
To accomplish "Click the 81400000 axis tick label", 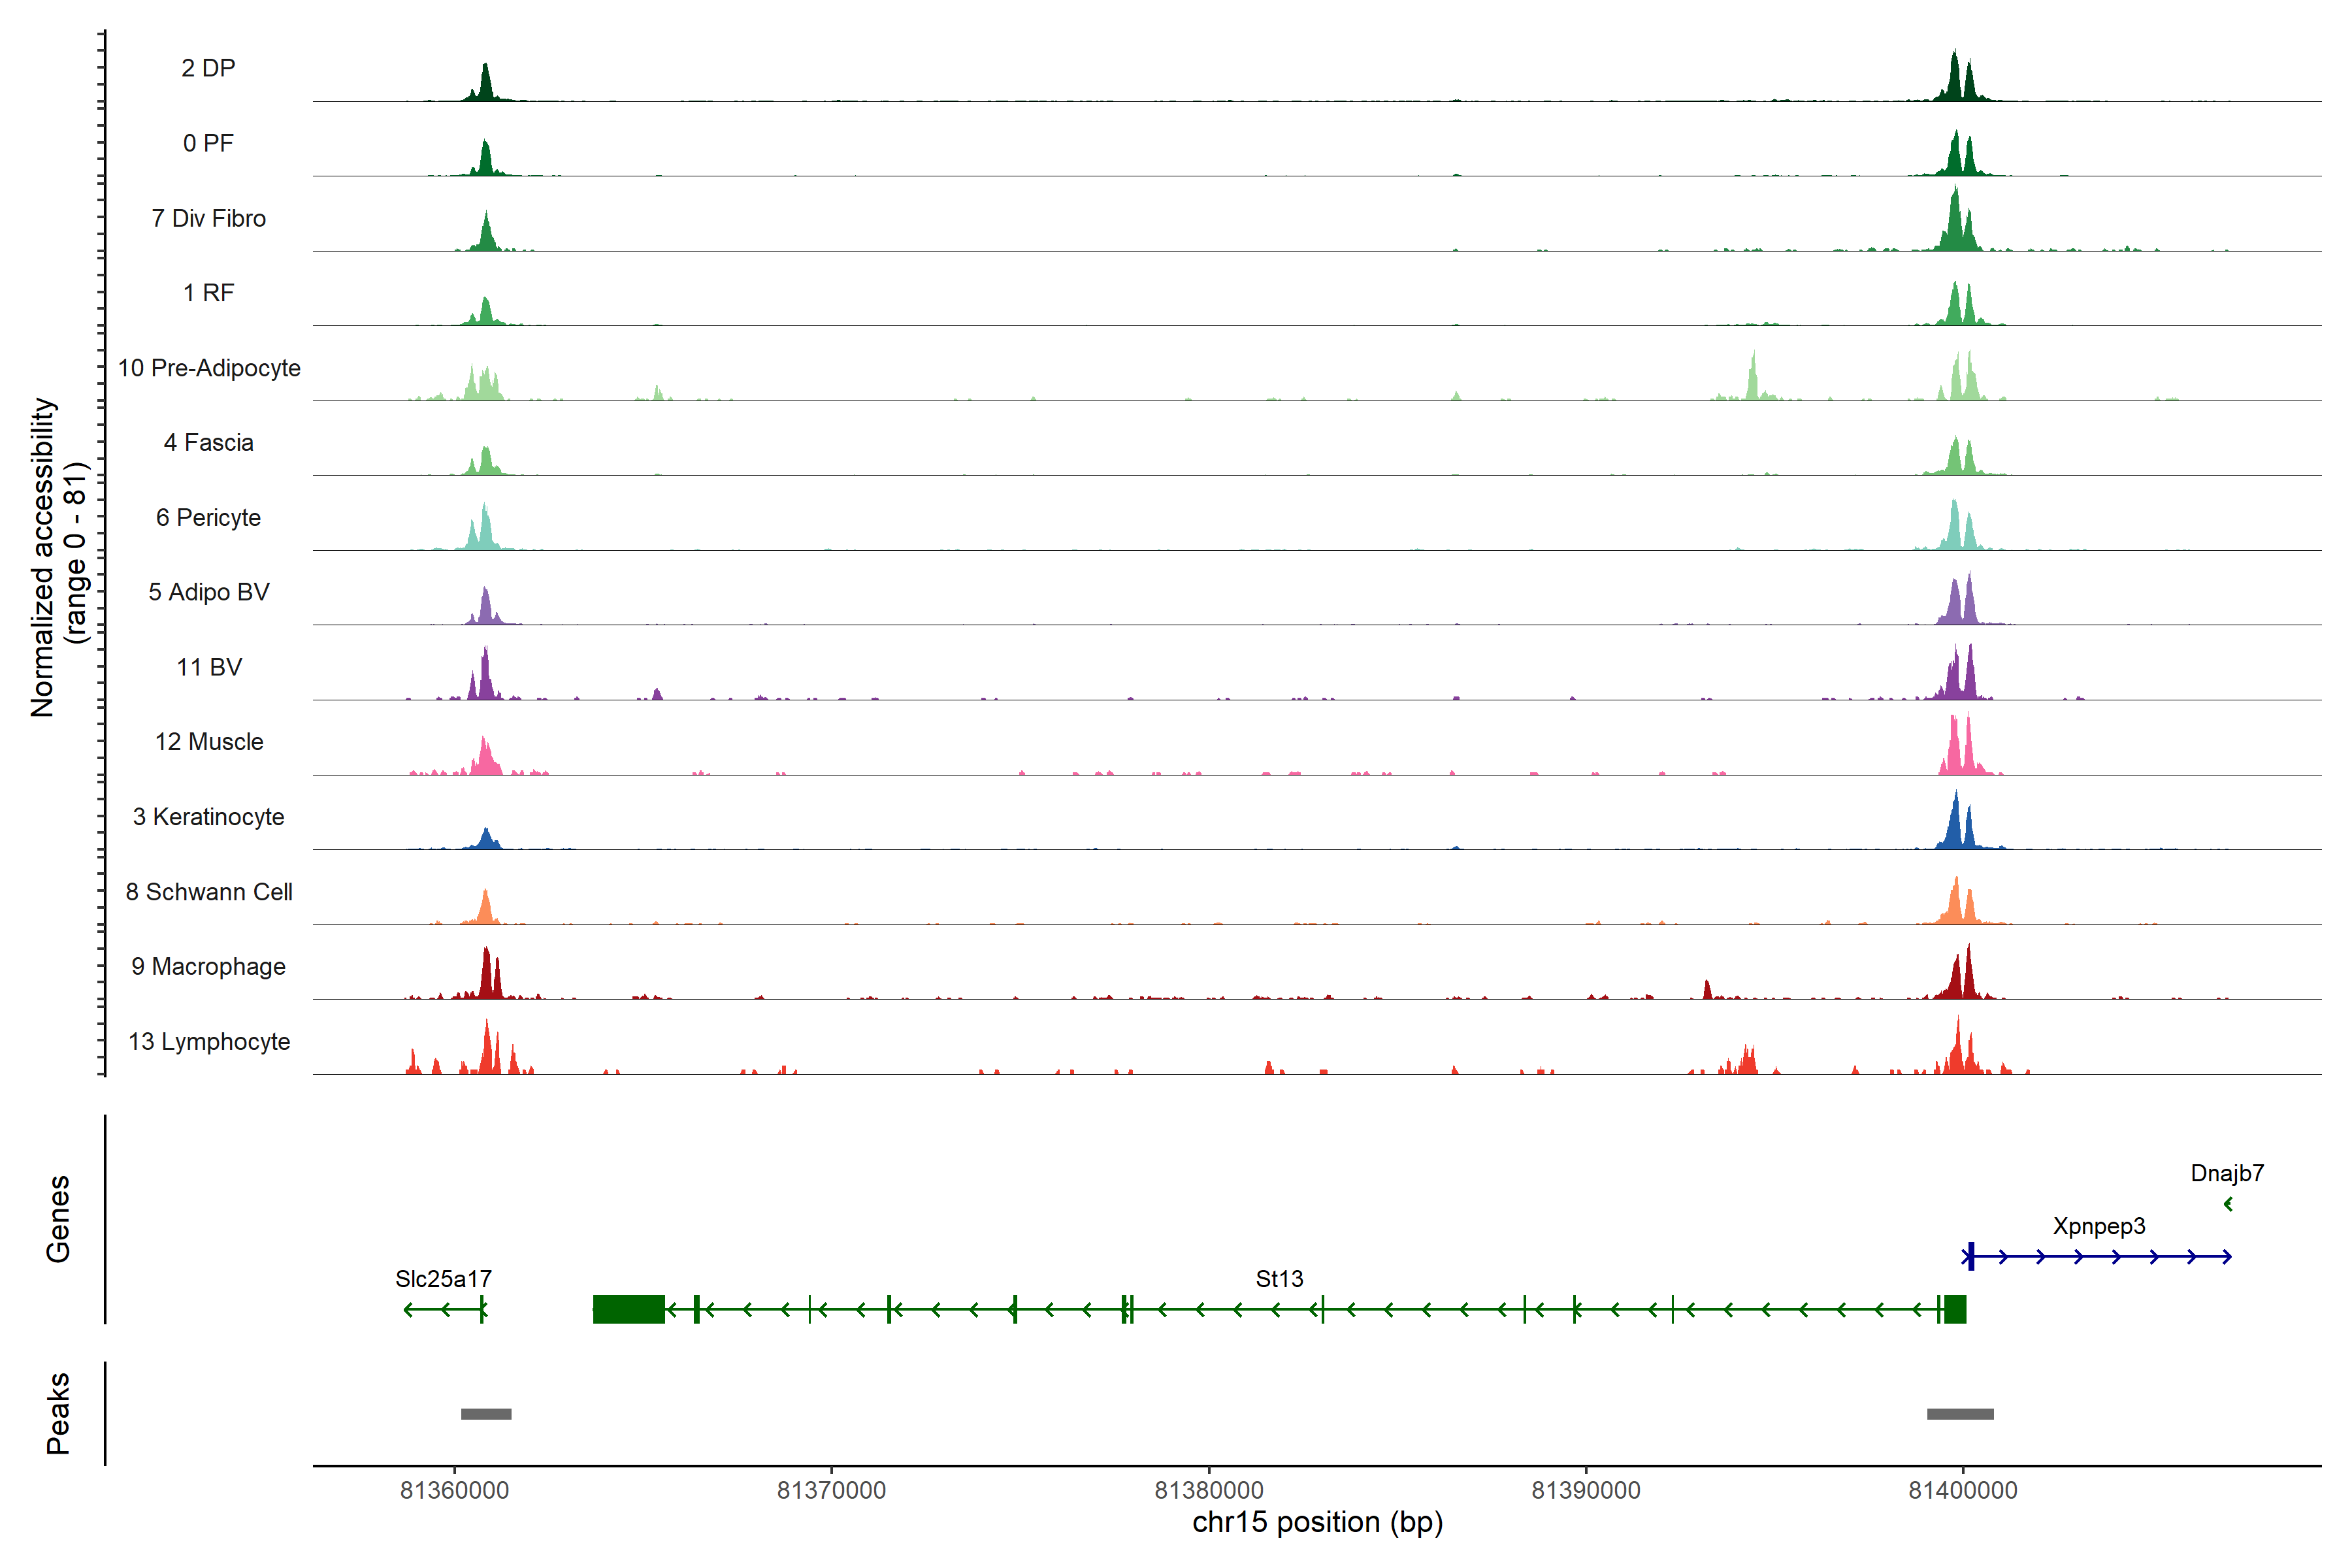I will (x=1962, y=1490).
